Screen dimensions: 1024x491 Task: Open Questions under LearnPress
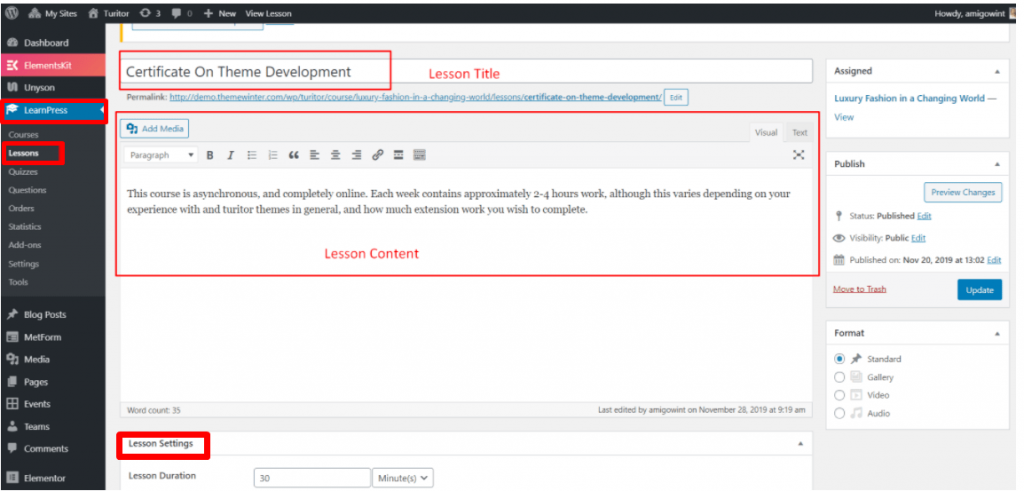pos(27,190)
